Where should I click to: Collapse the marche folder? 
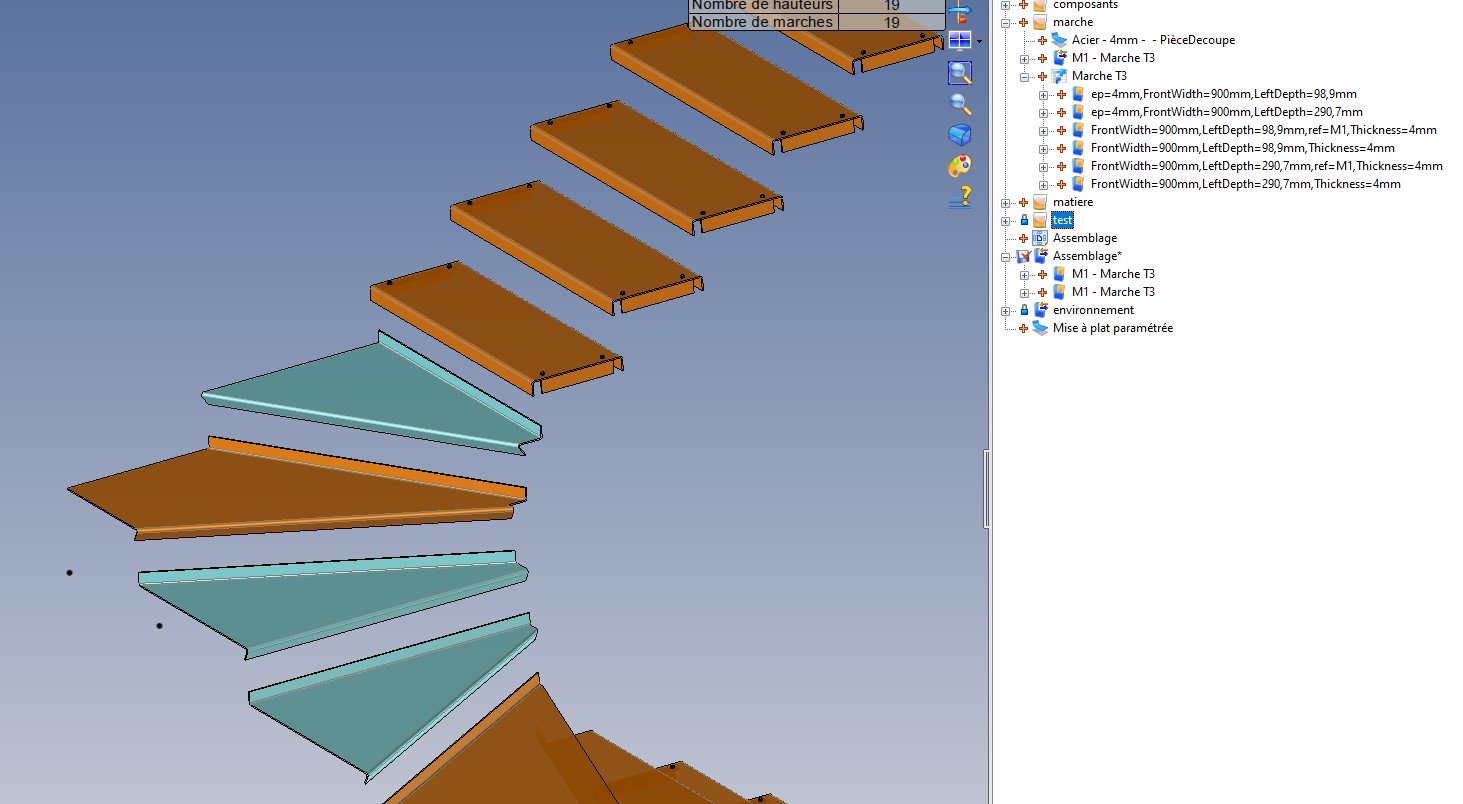pos(1005,22)
